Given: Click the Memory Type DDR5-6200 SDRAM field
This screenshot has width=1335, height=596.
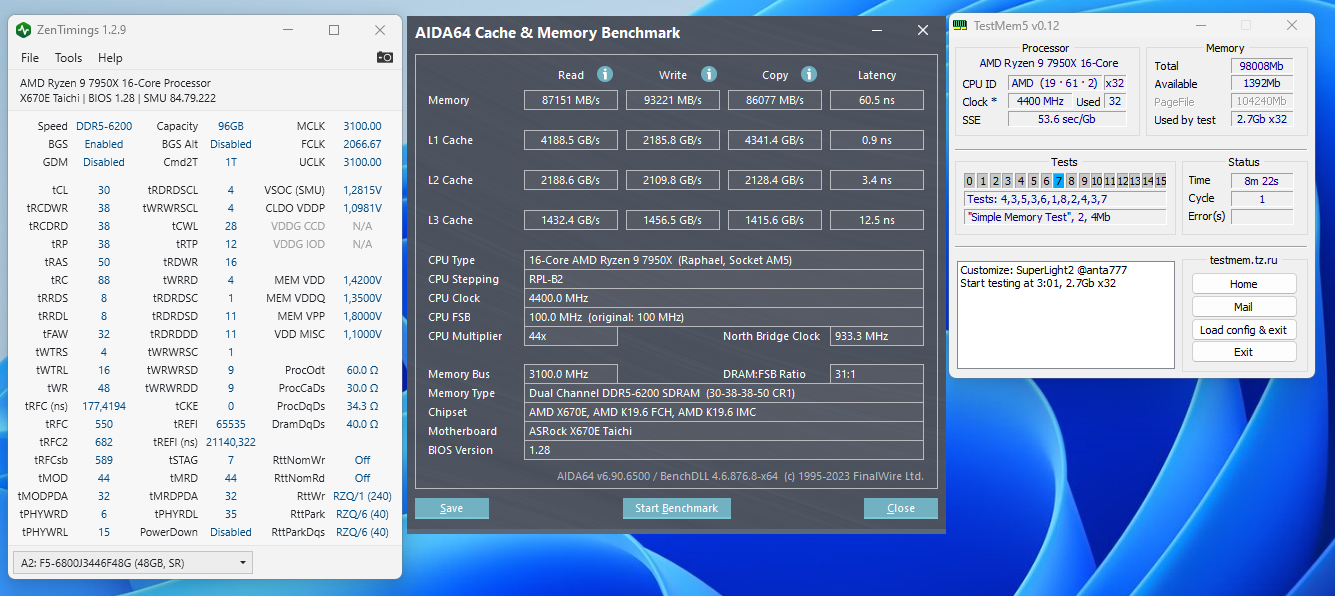Looking at the screenshot, I should 724,393.
